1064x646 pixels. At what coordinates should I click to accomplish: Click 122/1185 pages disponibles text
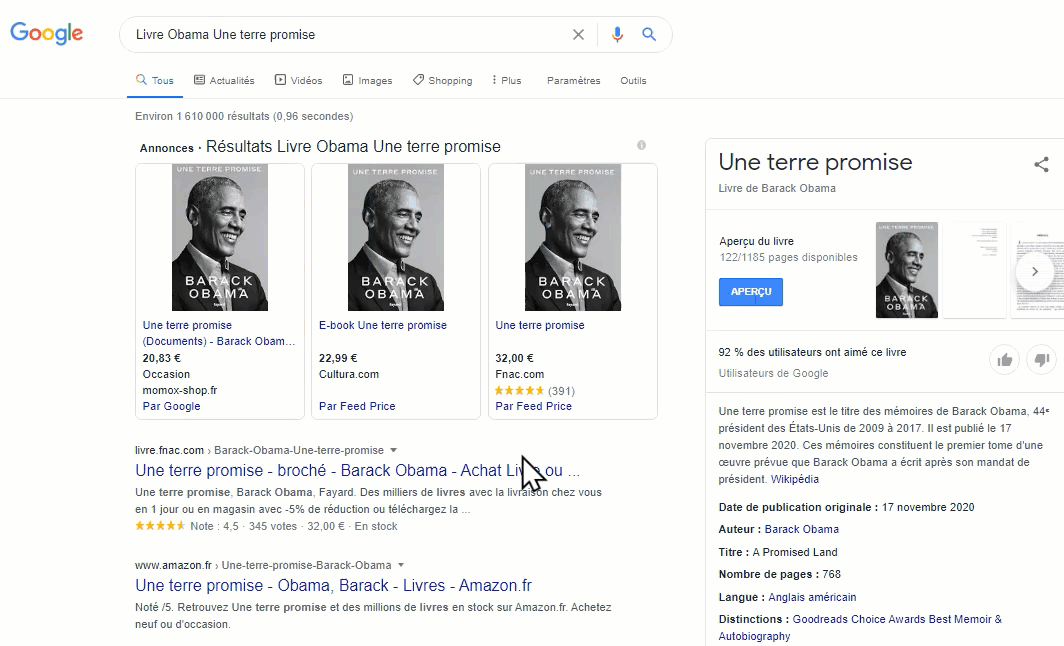788,257
